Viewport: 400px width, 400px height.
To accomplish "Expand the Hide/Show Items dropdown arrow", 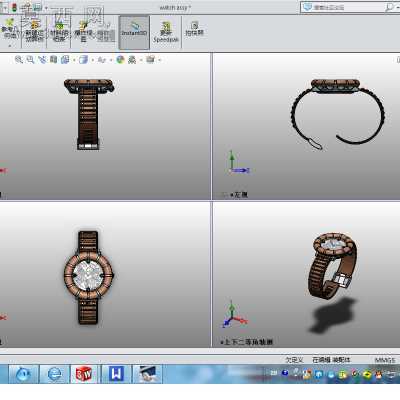I will [x=111, y=60].
